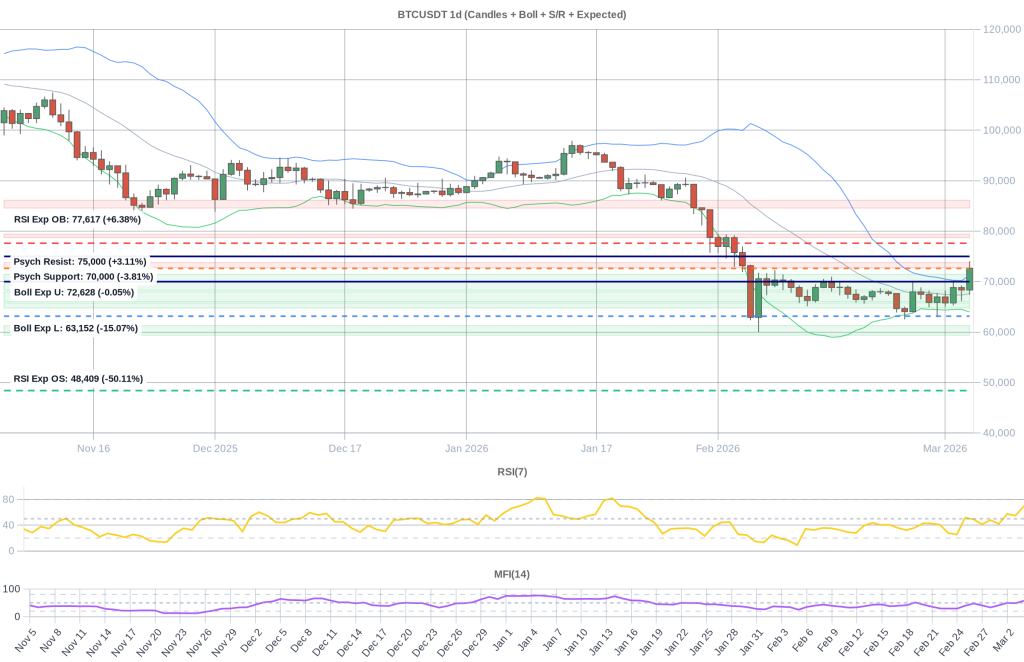Select the RSI(7) panel title
Viewport: 1024px width, 662px height.
(512, 472)
